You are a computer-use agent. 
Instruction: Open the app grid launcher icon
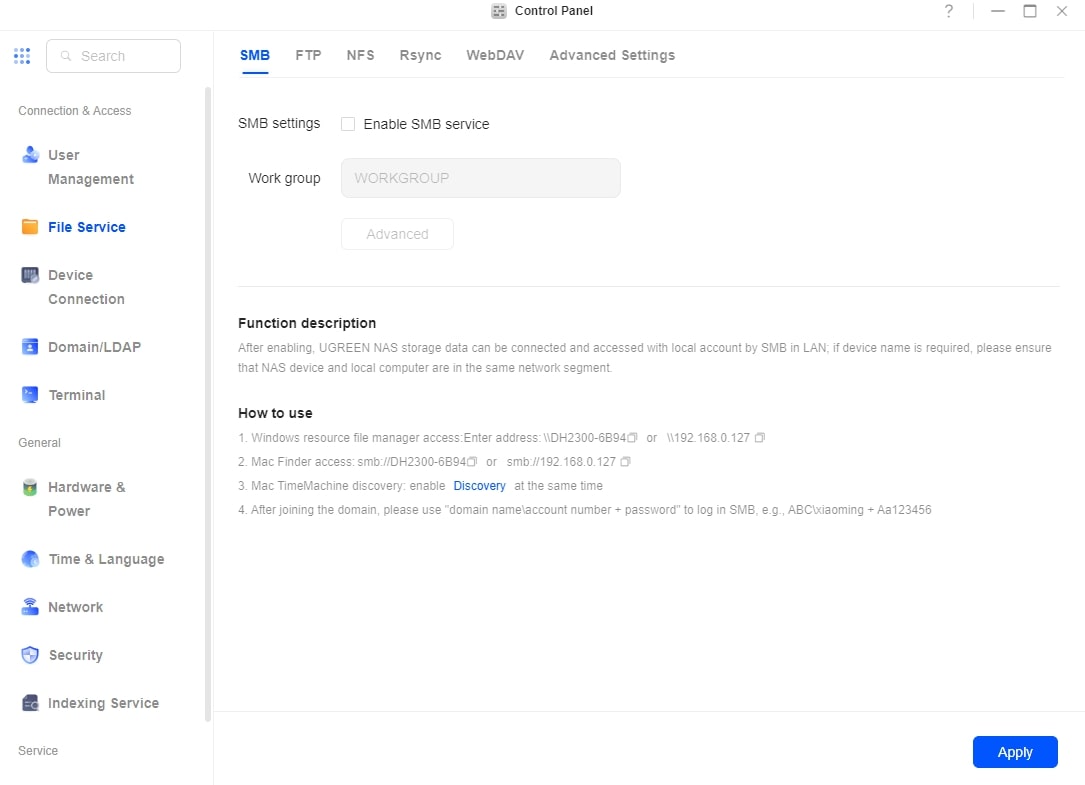pos(22,56)
